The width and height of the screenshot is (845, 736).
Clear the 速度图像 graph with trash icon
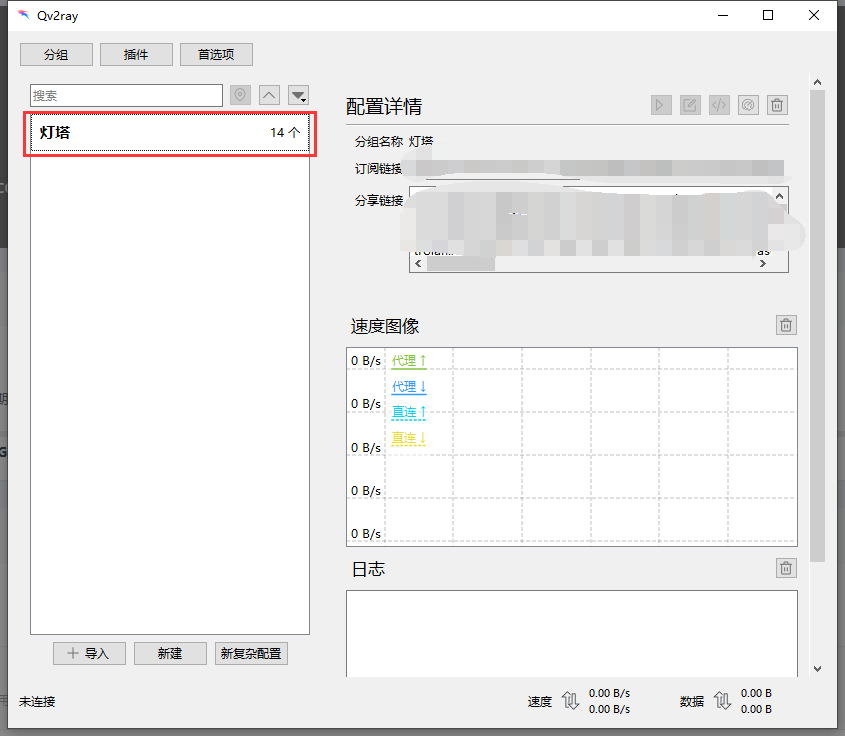786,325
